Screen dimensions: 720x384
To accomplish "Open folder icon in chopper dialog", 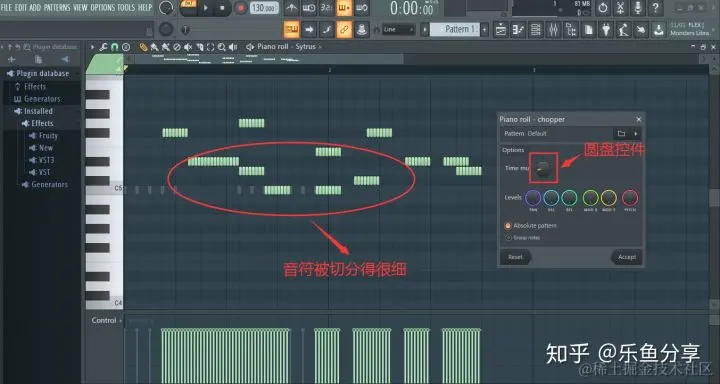I will [621, 134].
